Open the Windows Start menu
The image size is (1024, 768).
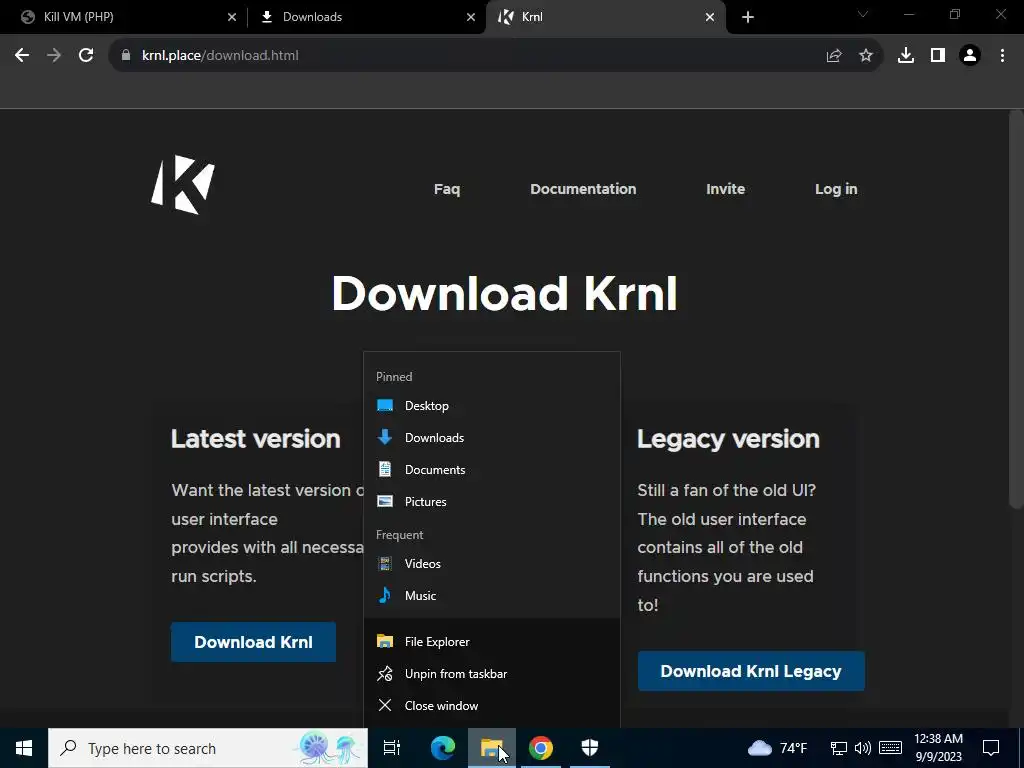pyautogui.click(x=24, y=748)
